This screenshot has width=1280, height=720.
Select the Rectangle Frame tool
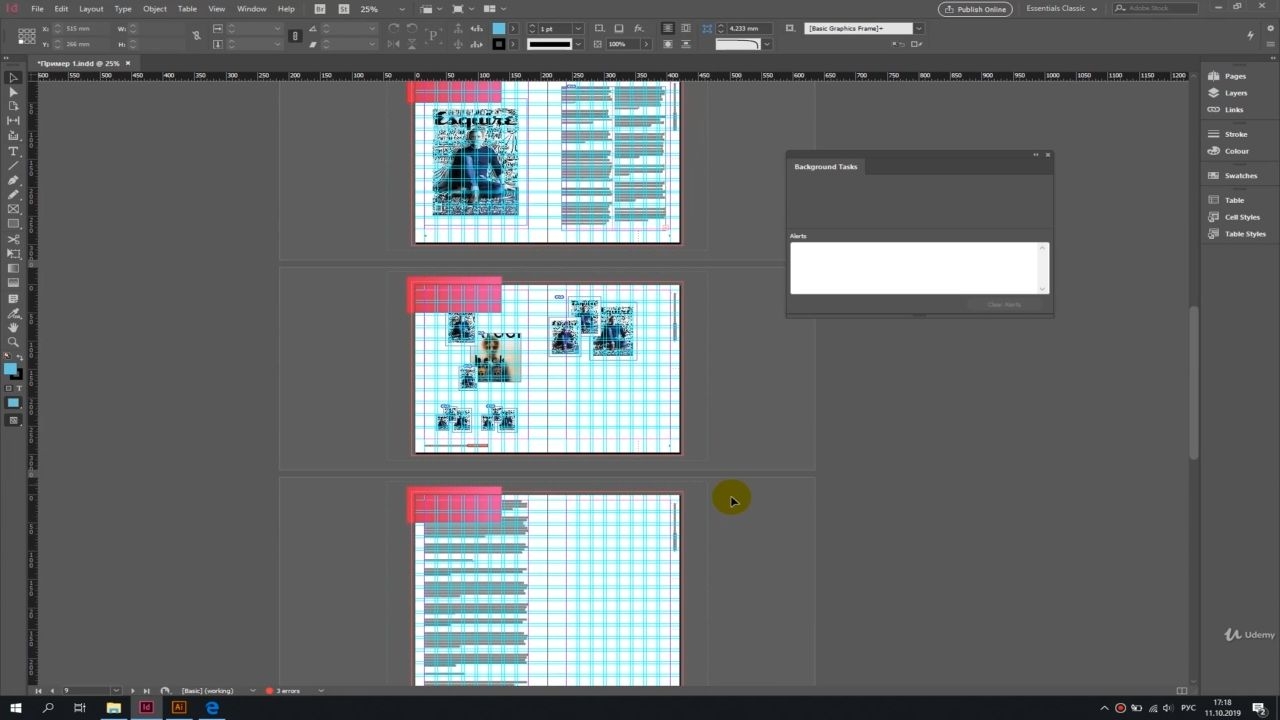(13, 209)
